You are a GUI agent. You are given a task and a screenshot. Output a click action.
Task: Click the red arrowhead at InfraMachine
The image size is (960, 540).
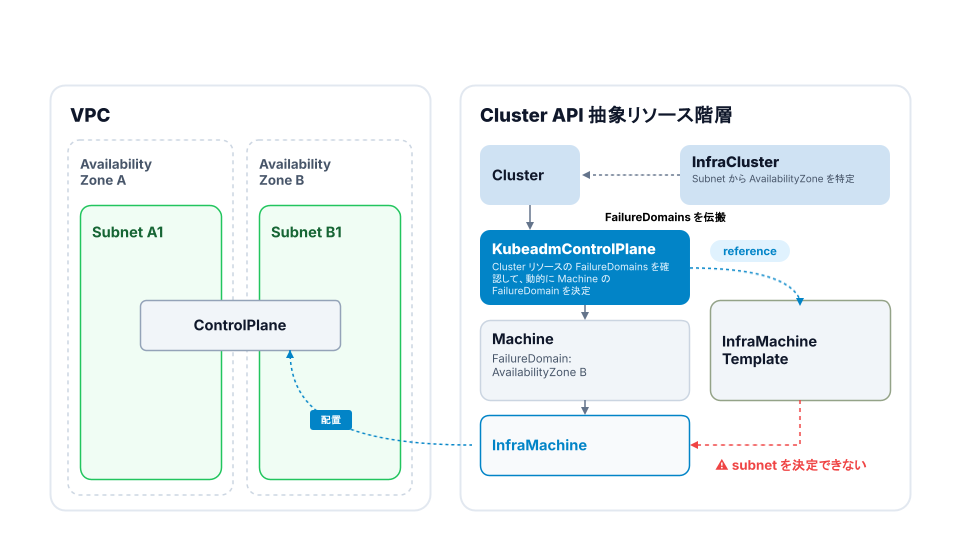(x=695, y=445)
